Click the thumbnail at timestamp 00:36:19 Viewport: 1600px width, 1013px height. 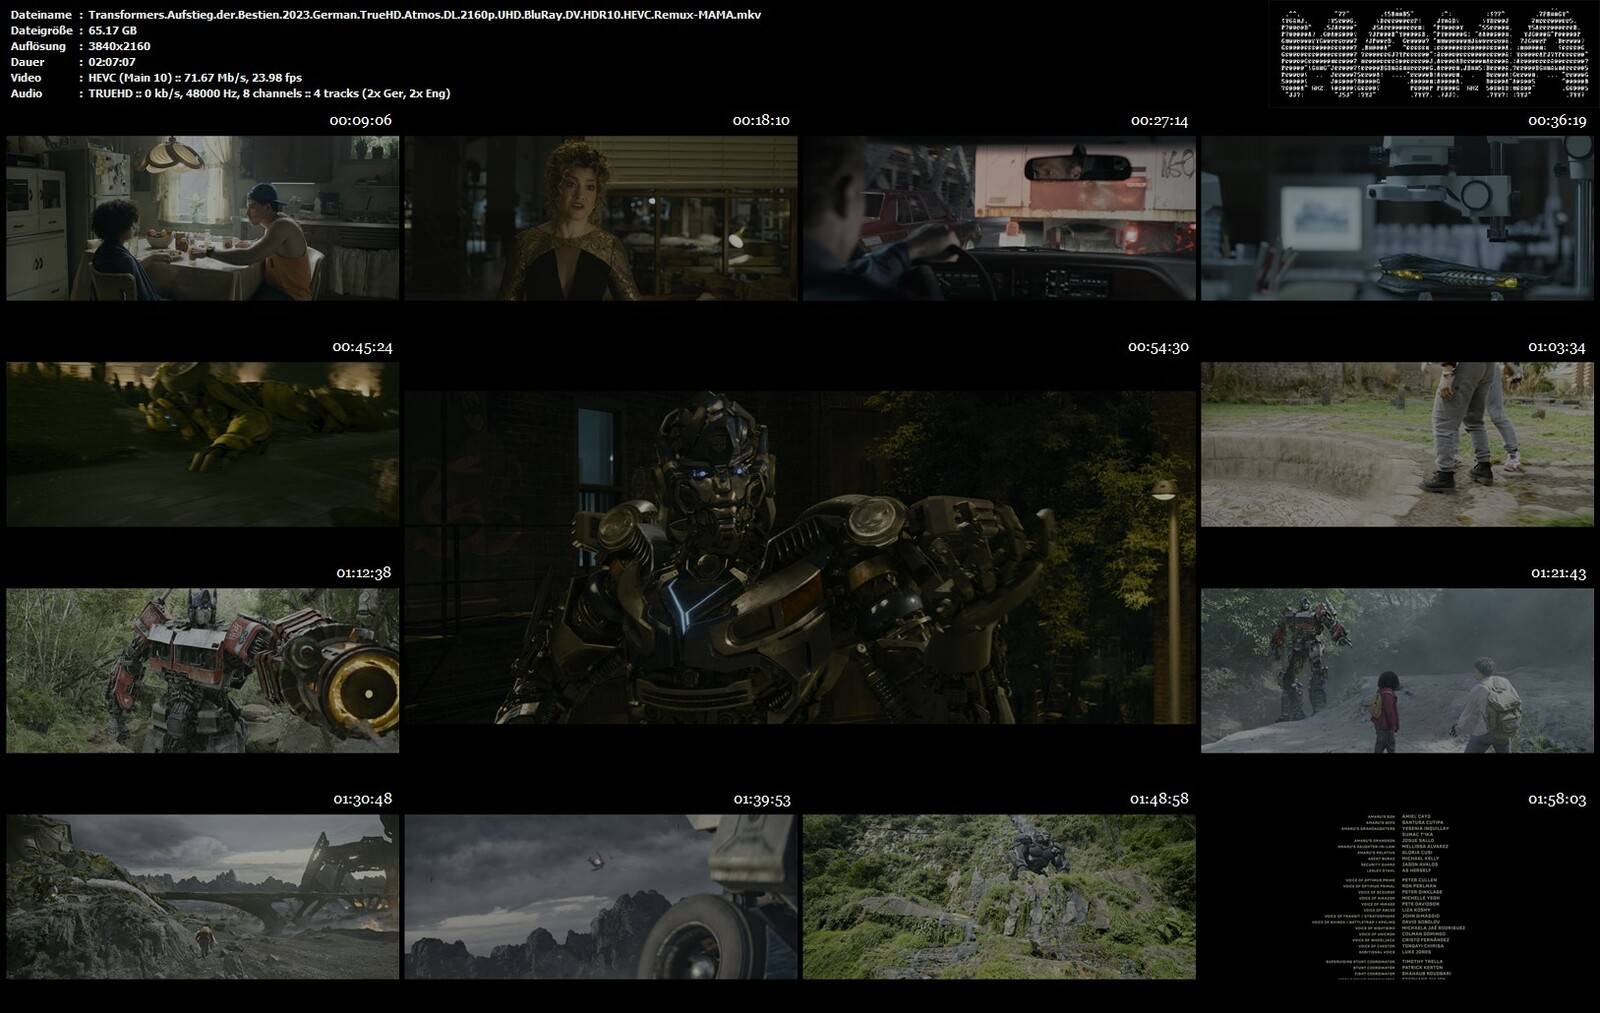point(1397,218)
